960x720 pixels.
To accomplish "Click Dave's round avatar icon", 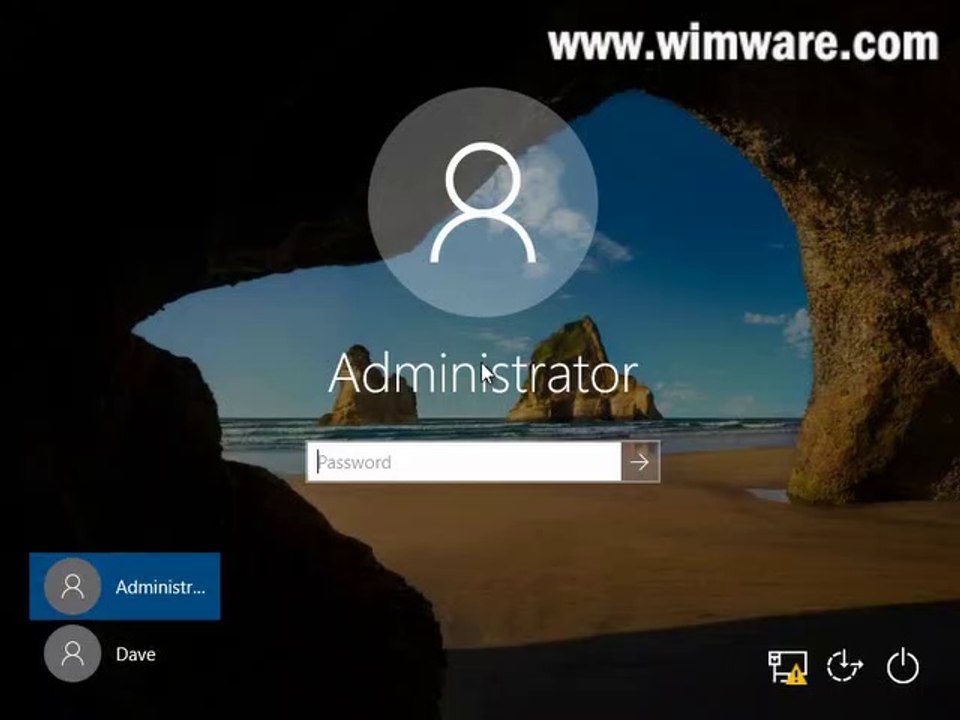I will (73, 653).
